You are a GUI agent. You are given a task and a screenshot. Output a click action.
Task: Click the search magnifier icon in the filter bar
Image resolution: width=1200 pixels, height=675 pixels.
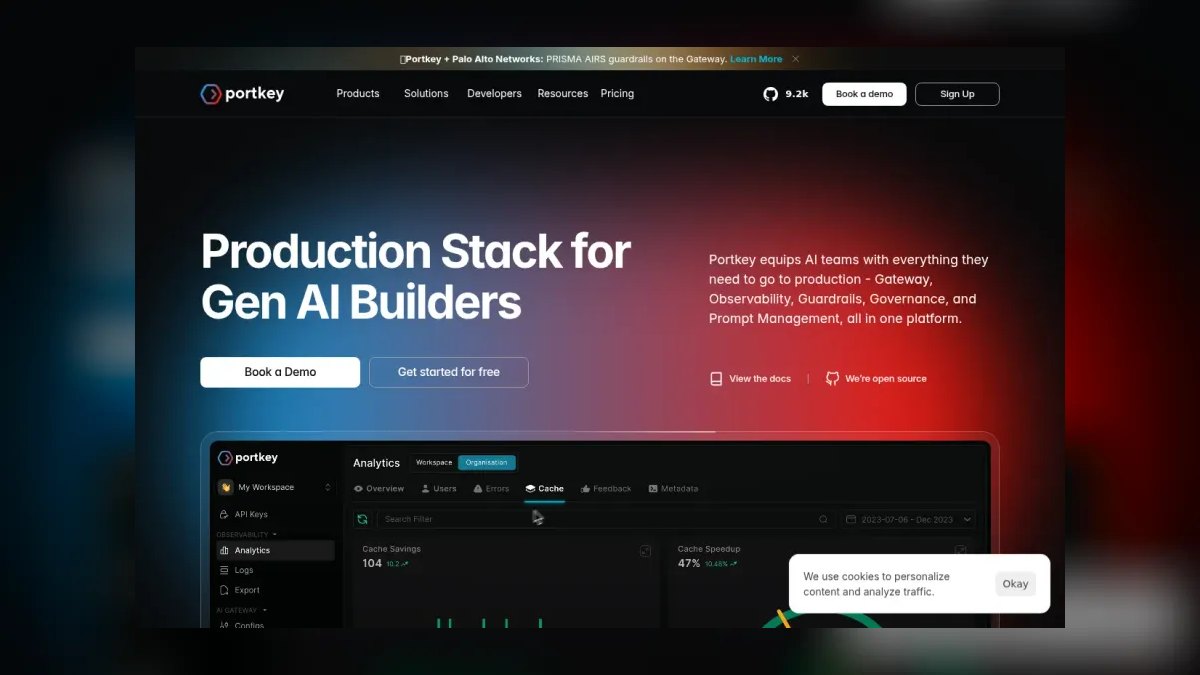click(x=824, y=519)
